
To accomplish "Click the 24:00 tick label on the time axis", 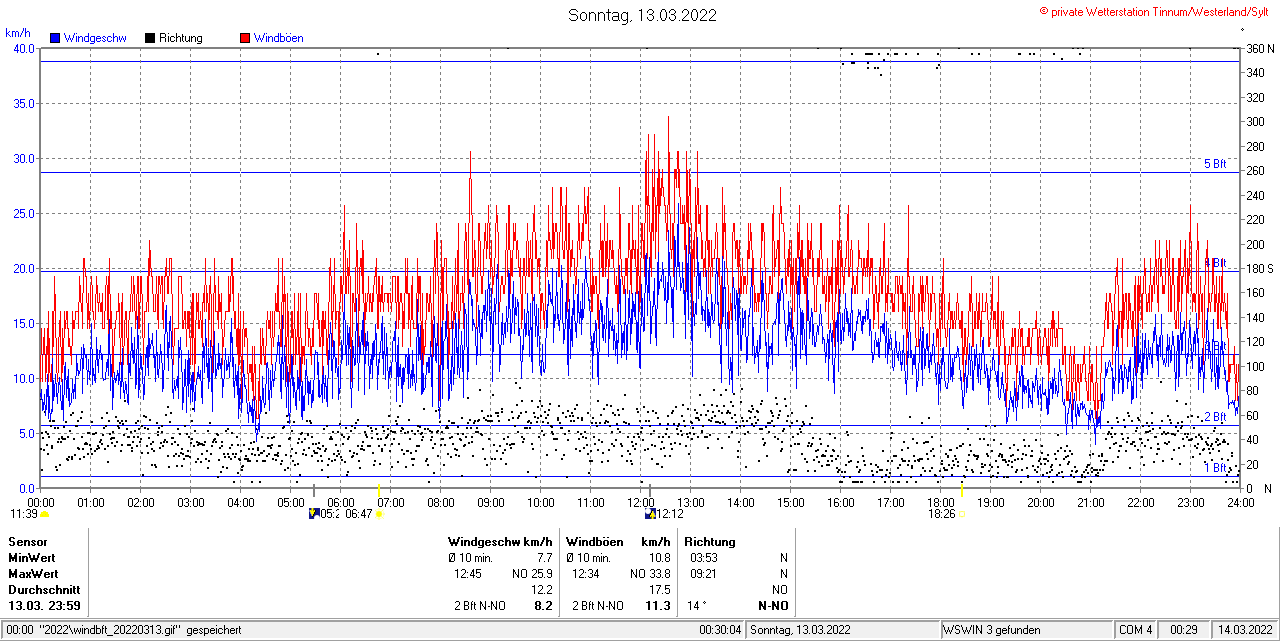I will [x=1241, y=502].
